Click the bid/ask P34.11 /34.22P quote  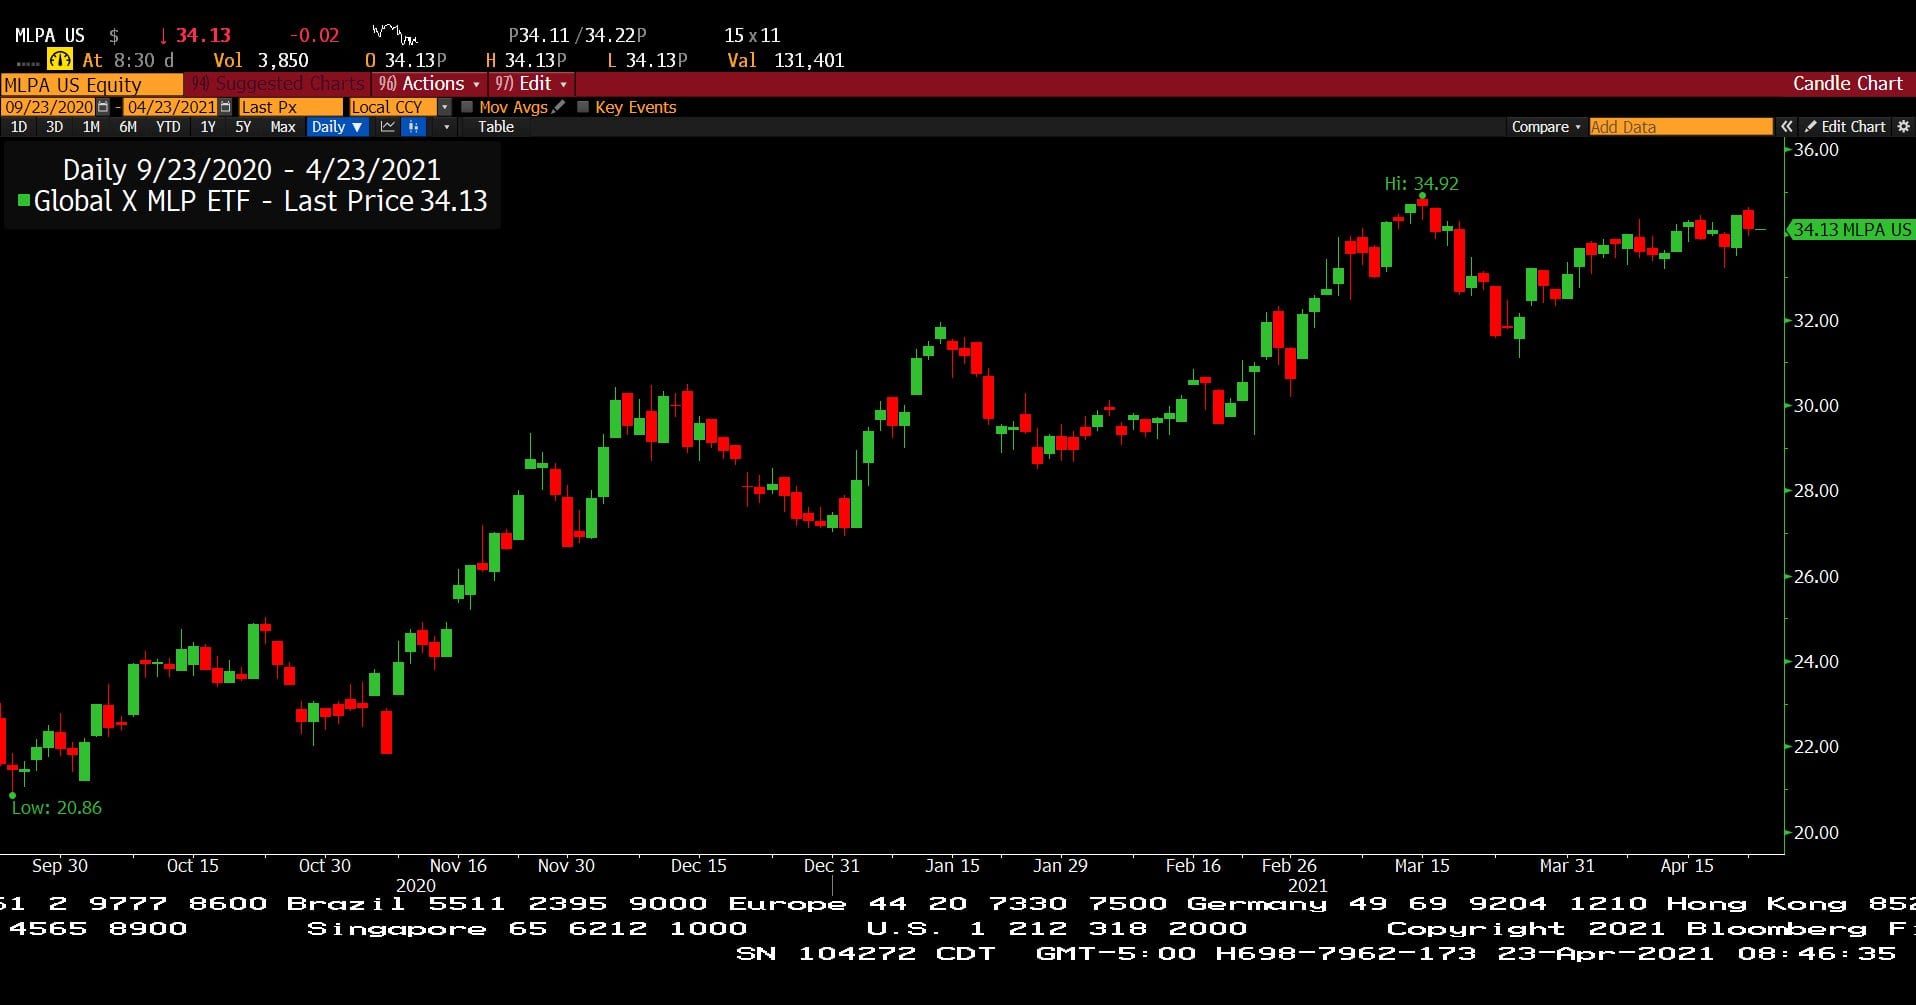tap(577, 35)
